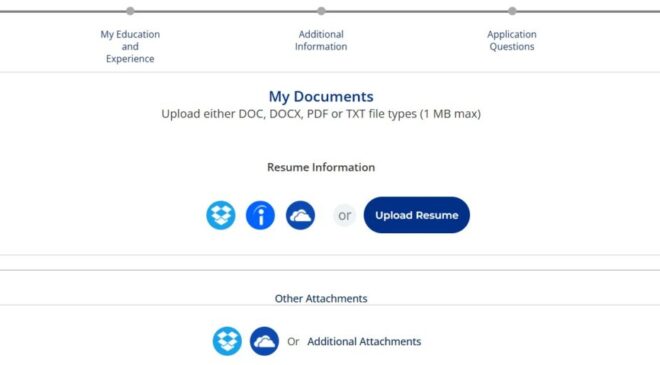660x365 pixels.
Task: Select progress dot above Application Questions
Action: (x=512, y=11)
